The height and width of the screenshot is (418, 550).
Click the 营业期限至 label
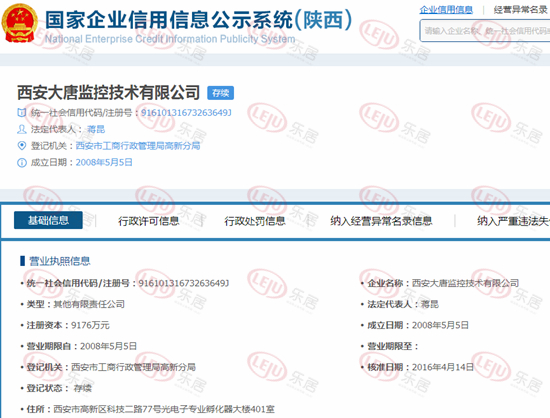point(393,346)
